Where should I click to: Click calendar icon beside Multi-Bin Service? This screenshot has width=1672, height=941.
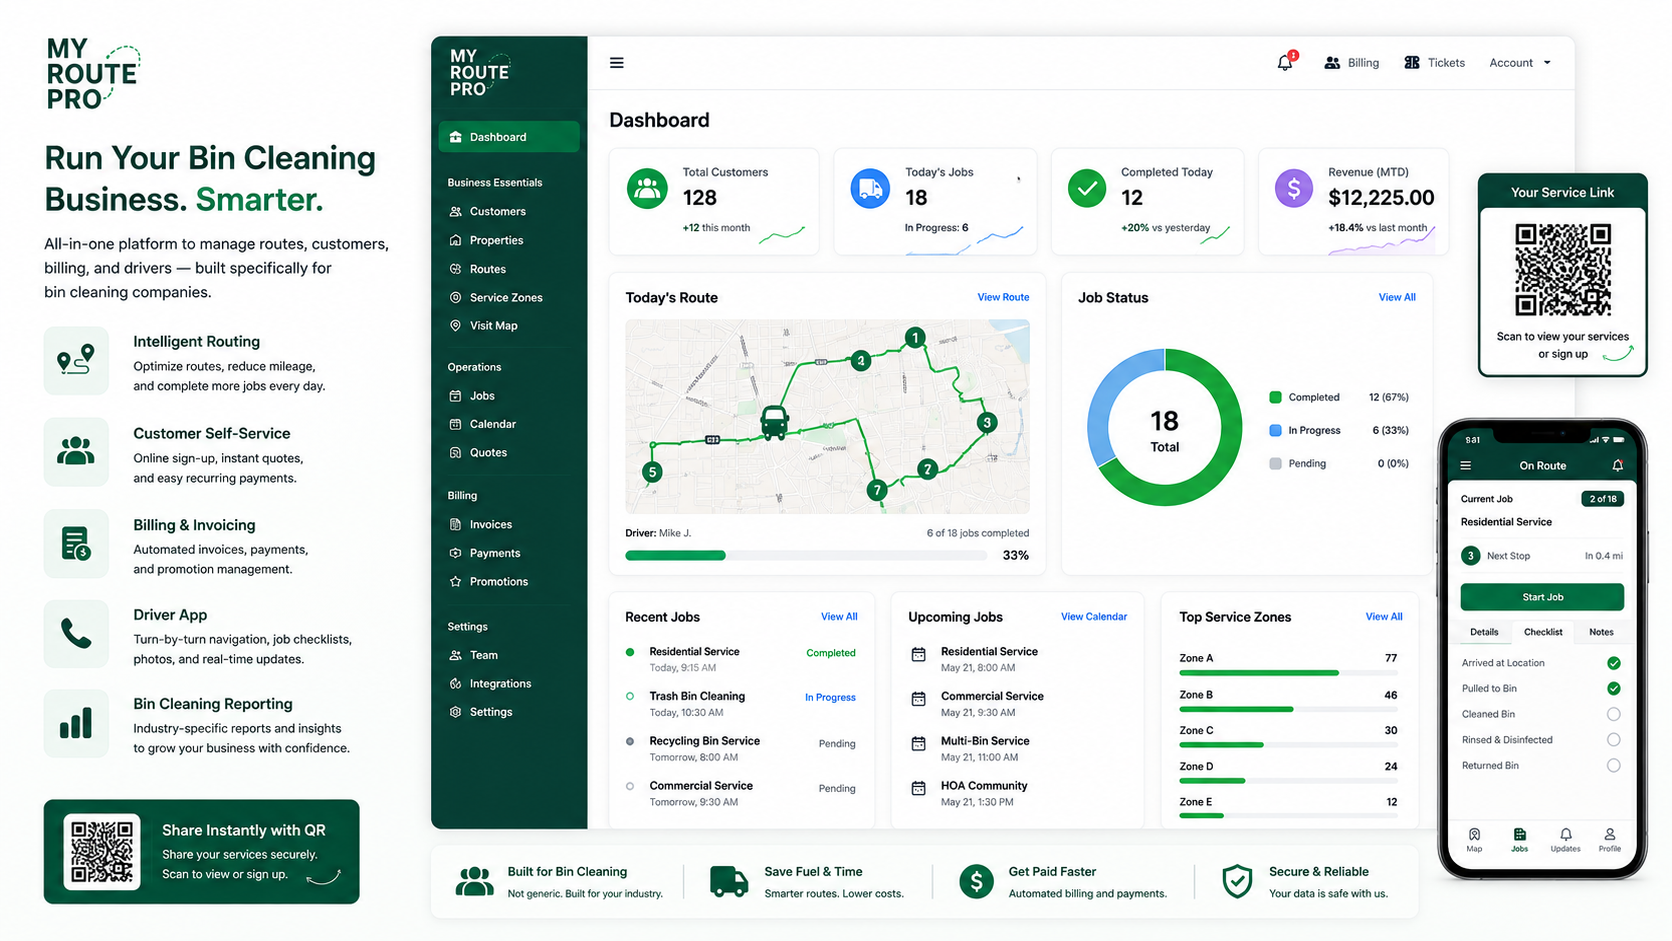point(918,744)
